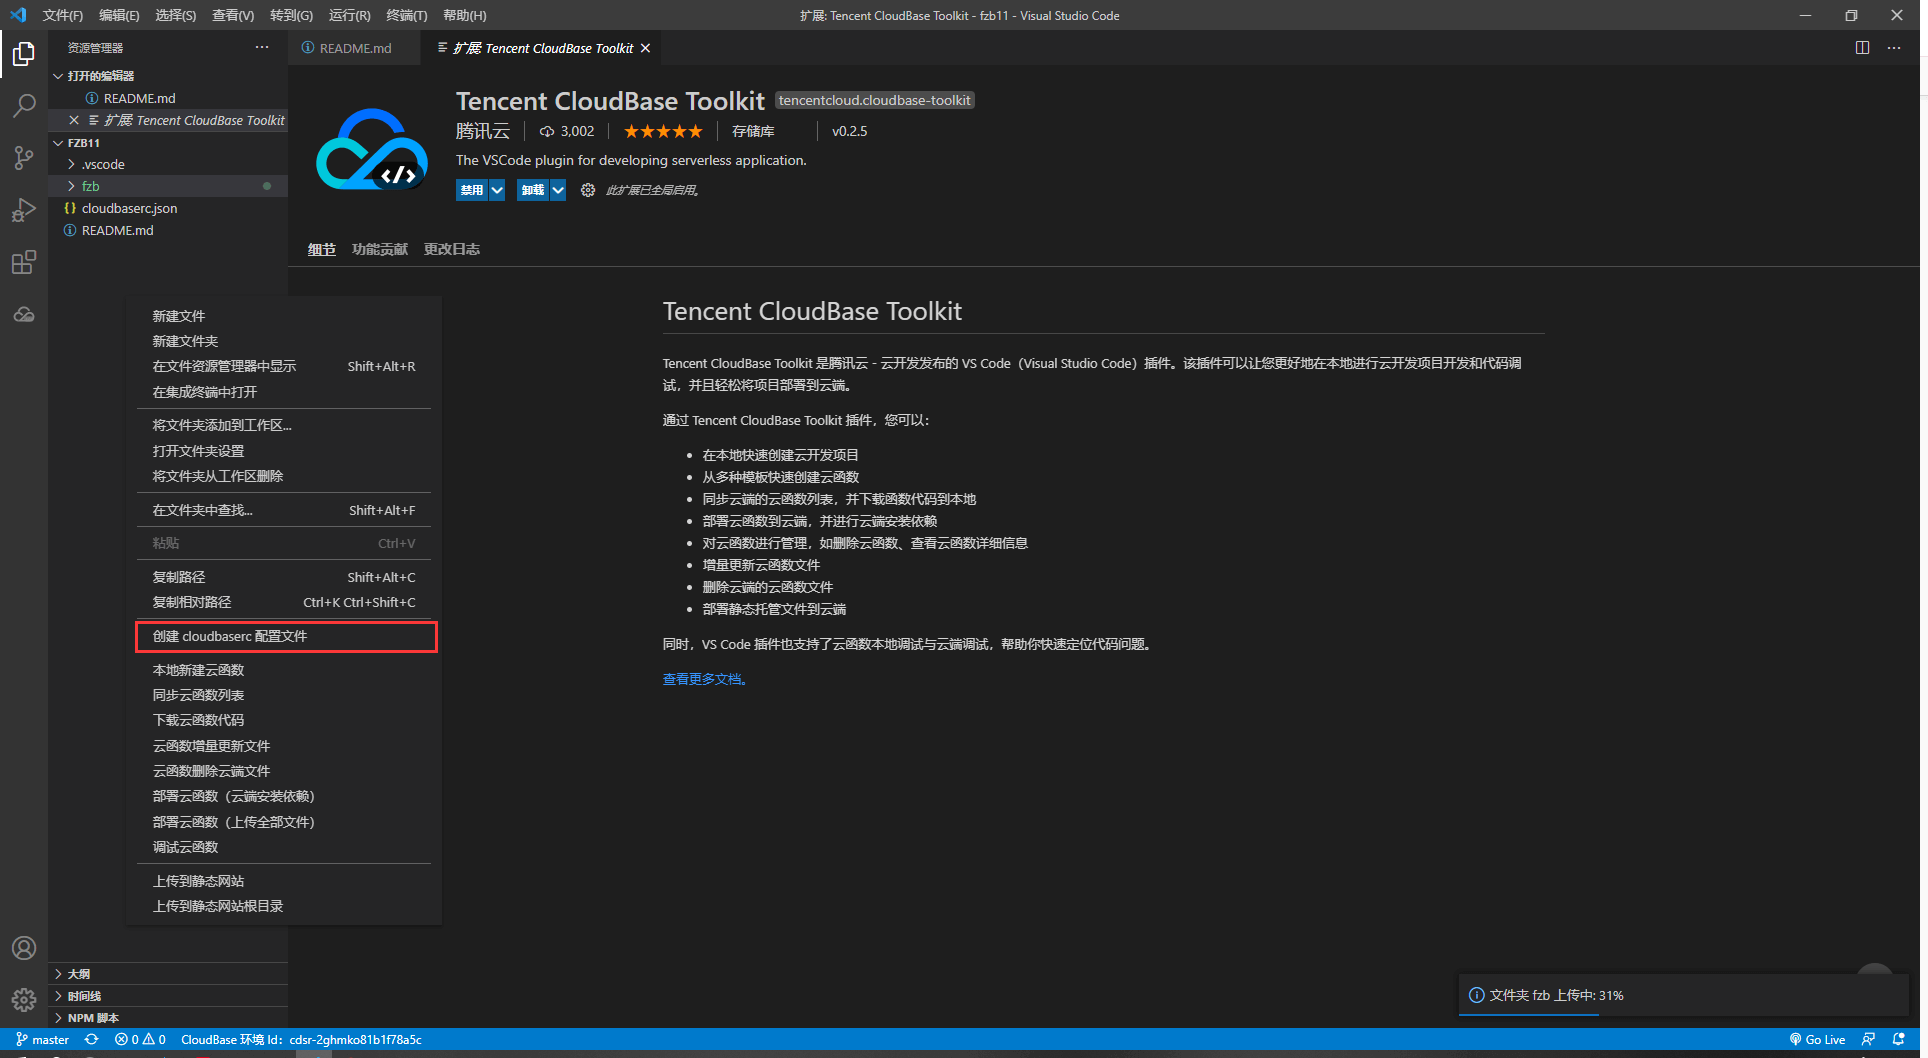Open the Extensions view icon
The width and height of the screenshot is (1928, 1058).
(24, 262)
